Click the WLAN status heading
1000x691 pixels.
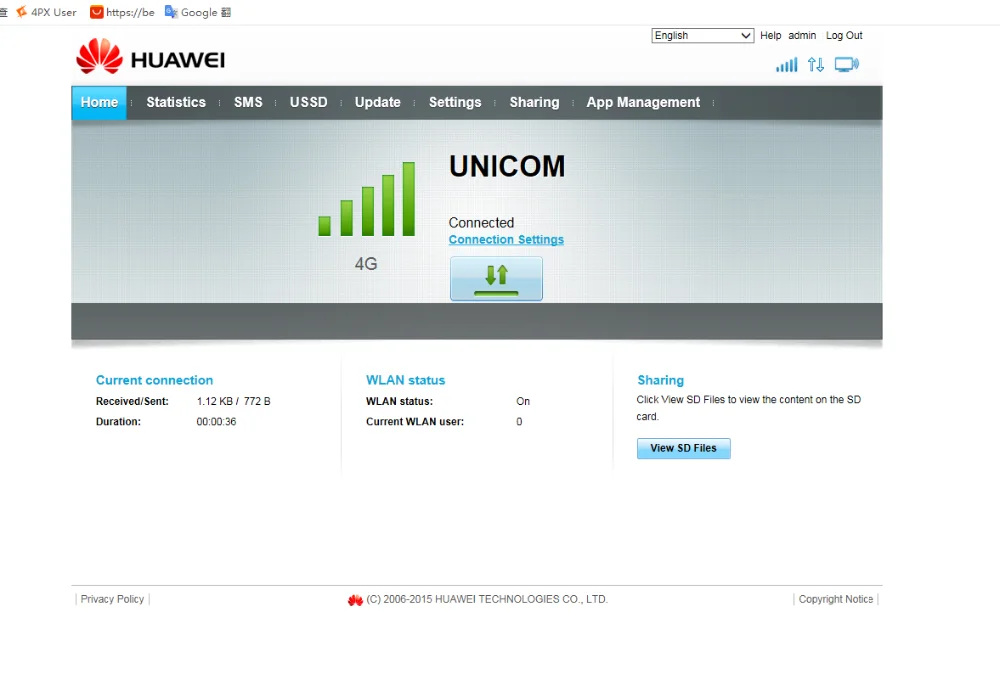(x=406, y=380)
